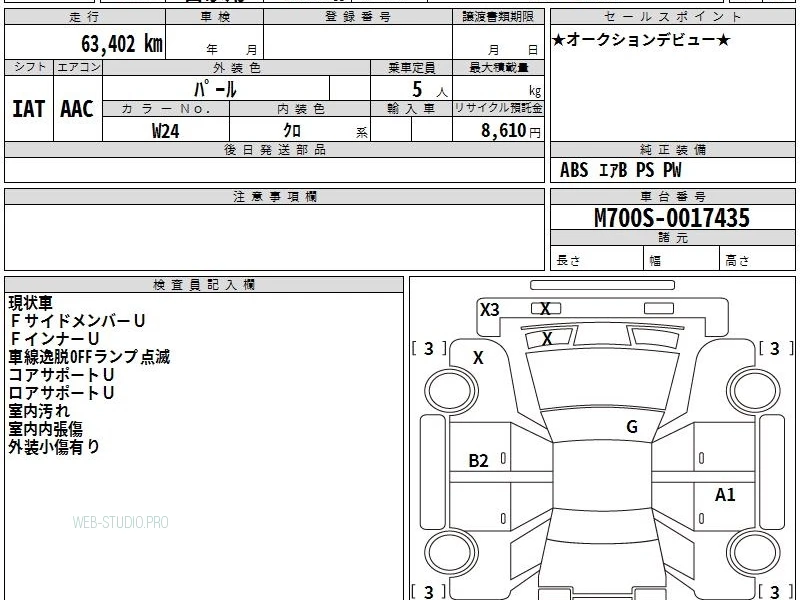800x600 pixels.
Task: Click the mileage value 63,402 km
Action: pos(121,44)
